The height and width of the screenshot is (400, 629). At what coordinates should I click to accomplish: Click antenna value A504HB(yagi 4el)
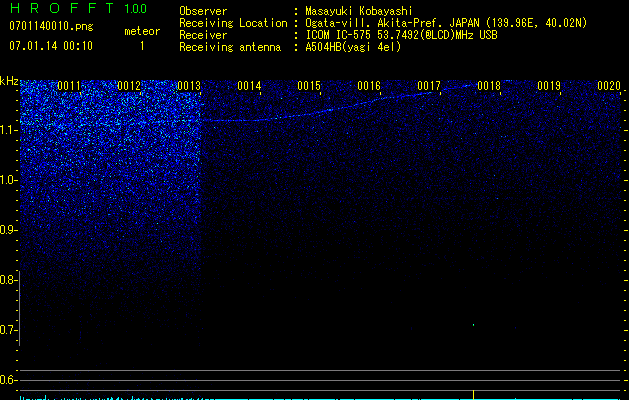point(353,47)
